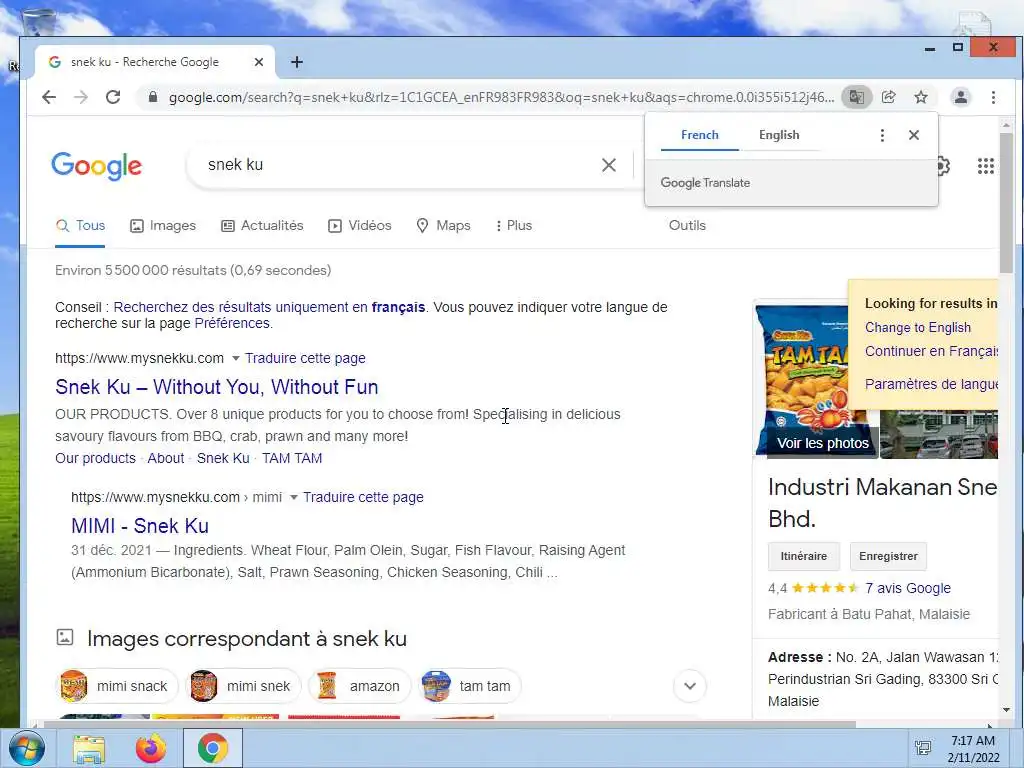Select English tab in translate popup

[x=779, y=135]
